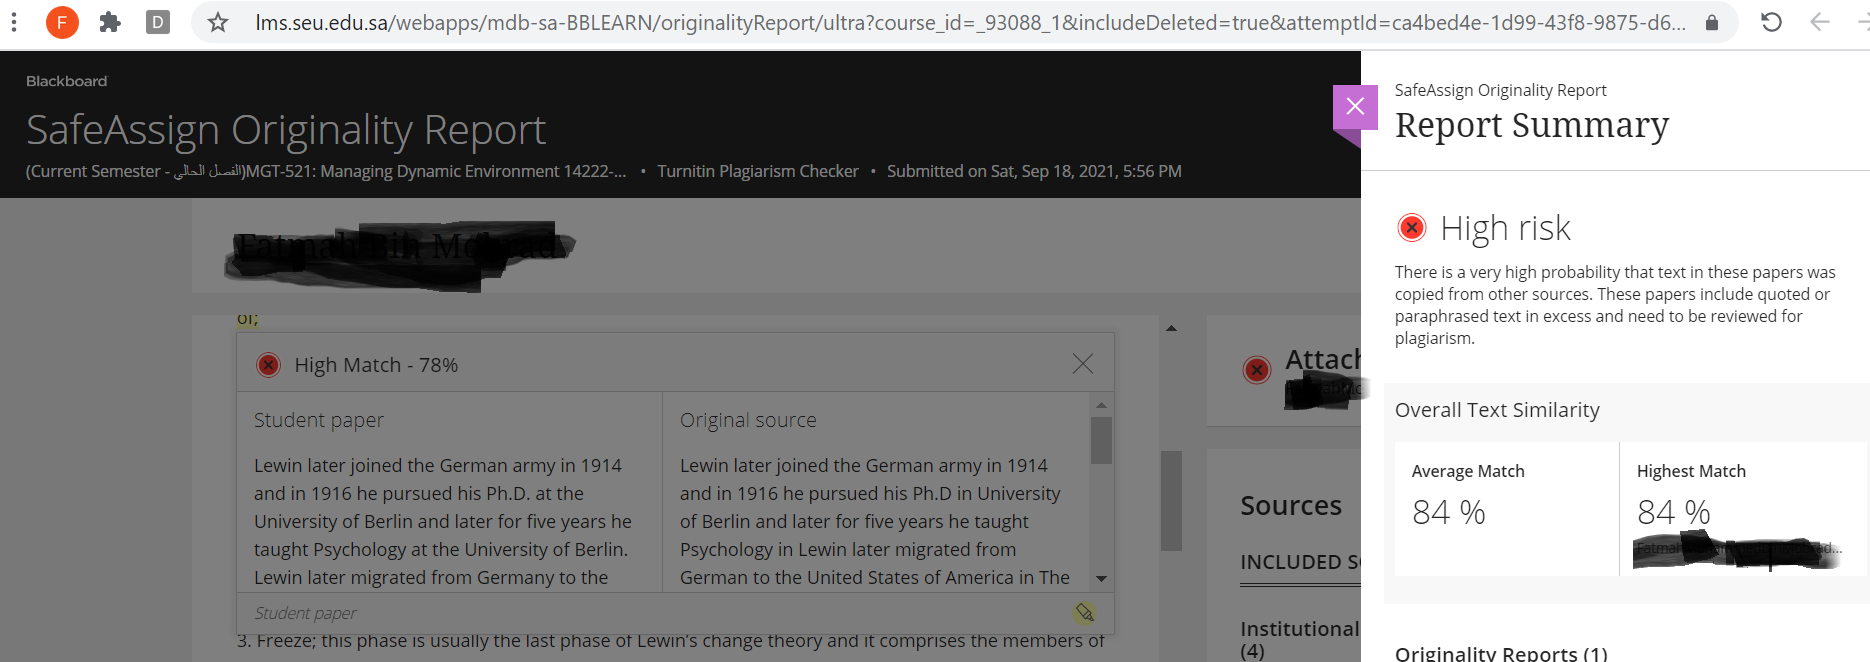Click the Student paper column header
1870x662 pixels.
(319, 420)
